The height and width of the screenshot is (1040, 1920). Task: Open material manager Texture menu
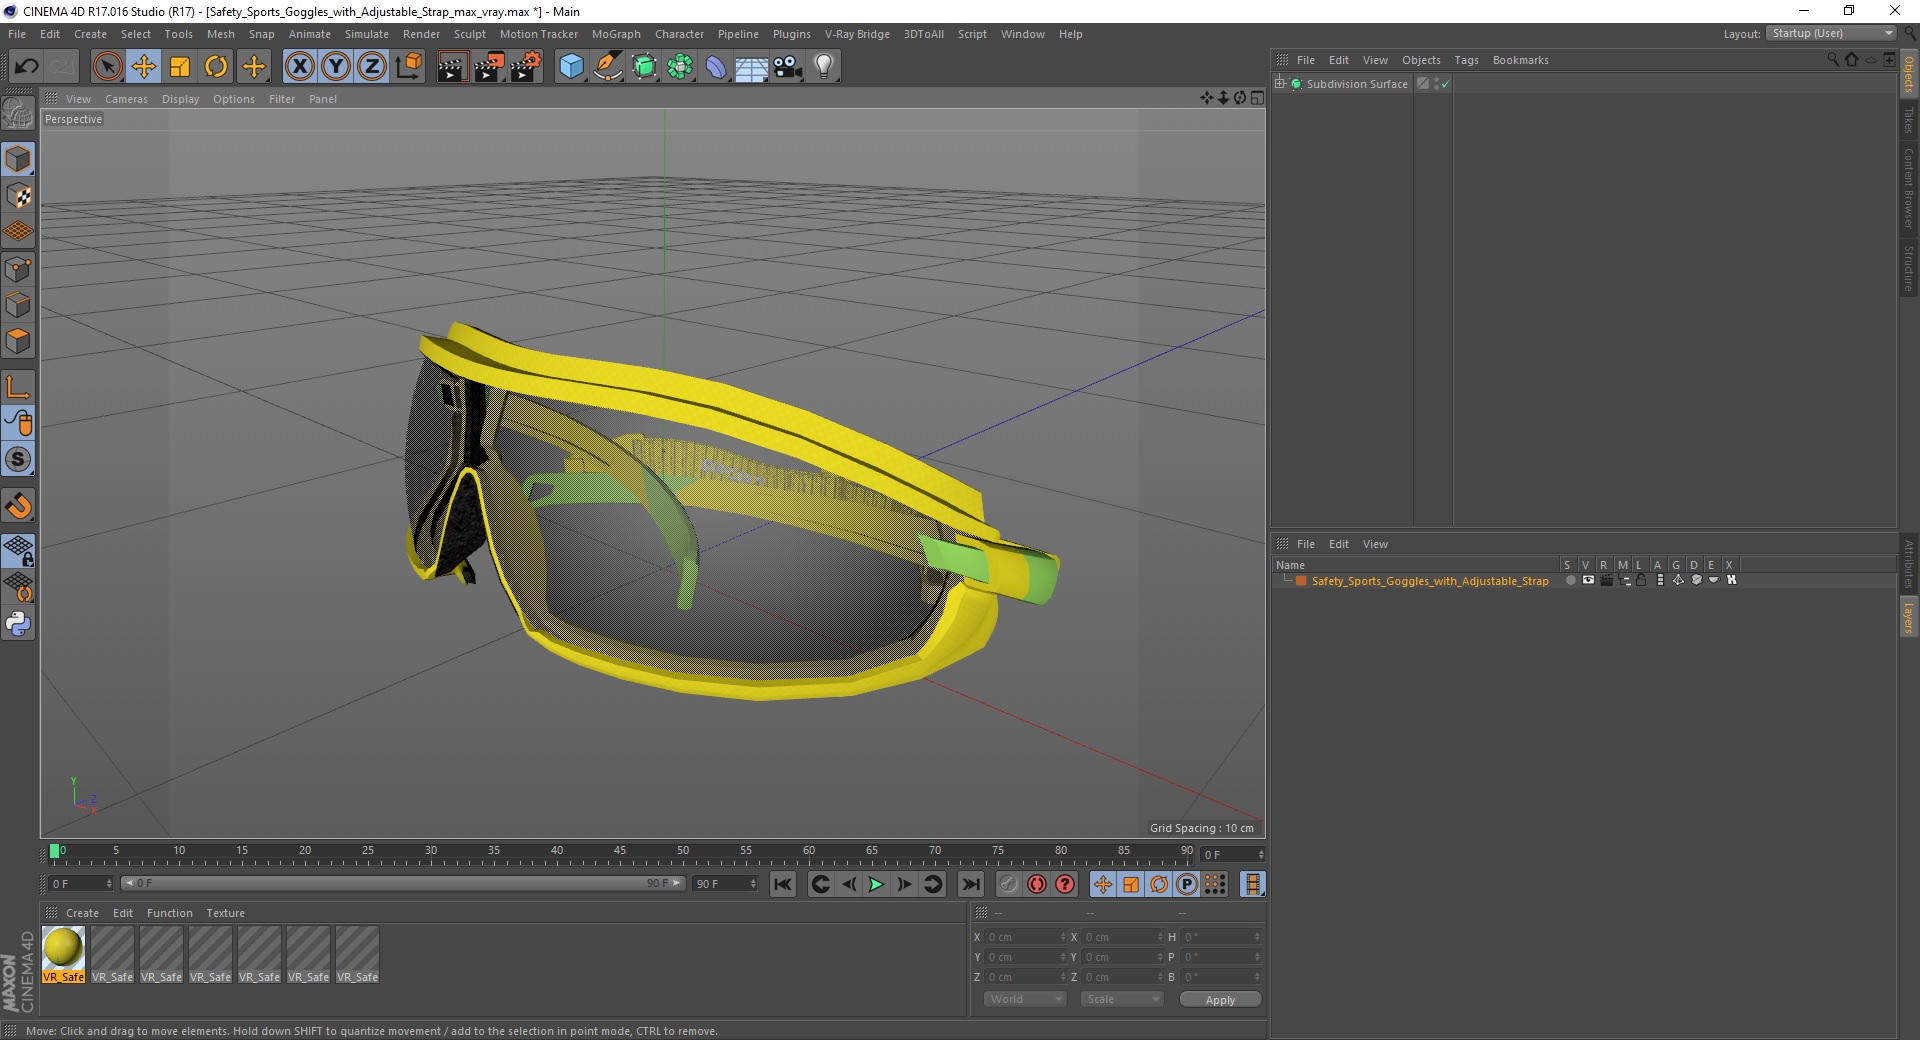(225, 913)
